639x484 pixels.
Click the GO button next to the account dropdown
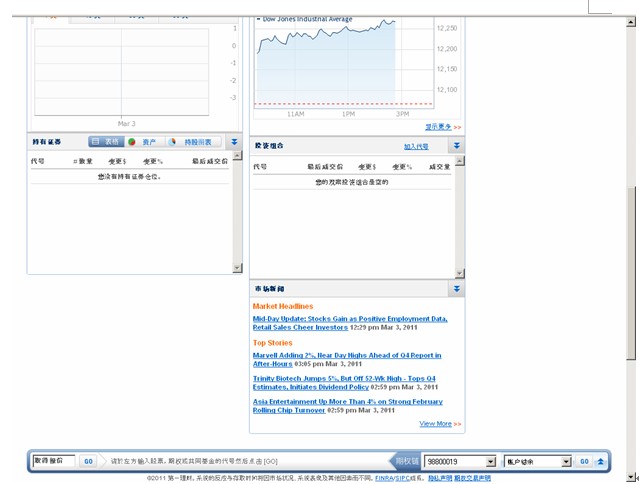(x=583, y=461)
